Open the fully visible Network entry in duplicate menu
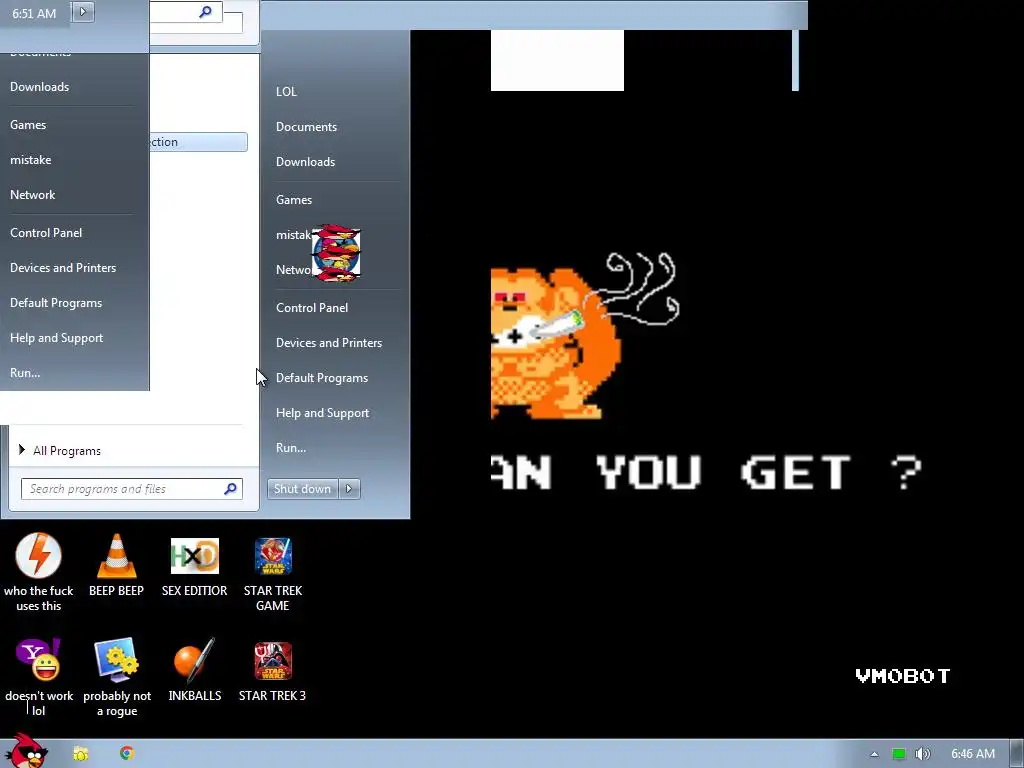The height and width of the screenshot is (768, 1024). tap(33, 195)
